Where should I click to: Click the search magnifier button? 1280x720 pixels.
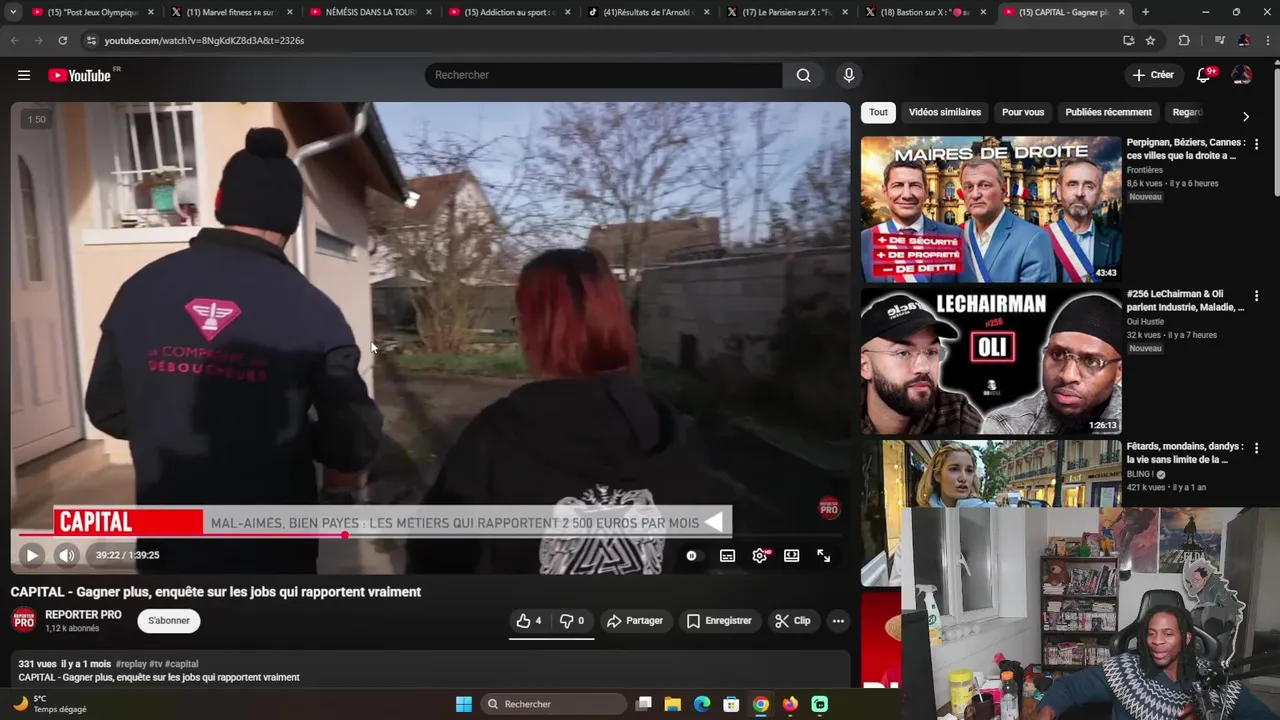click(x=803, y=75)
